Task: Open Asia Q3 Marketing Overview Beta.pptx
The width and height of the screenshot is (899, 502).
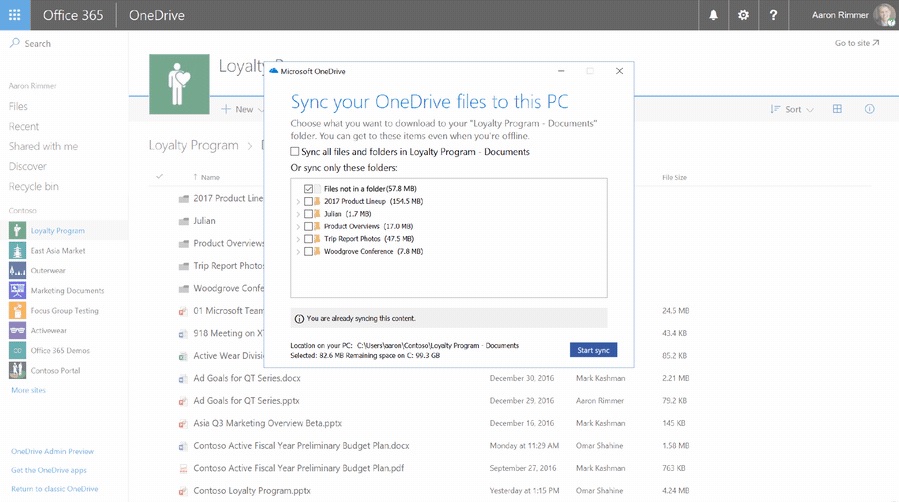Action: (268, 423)
